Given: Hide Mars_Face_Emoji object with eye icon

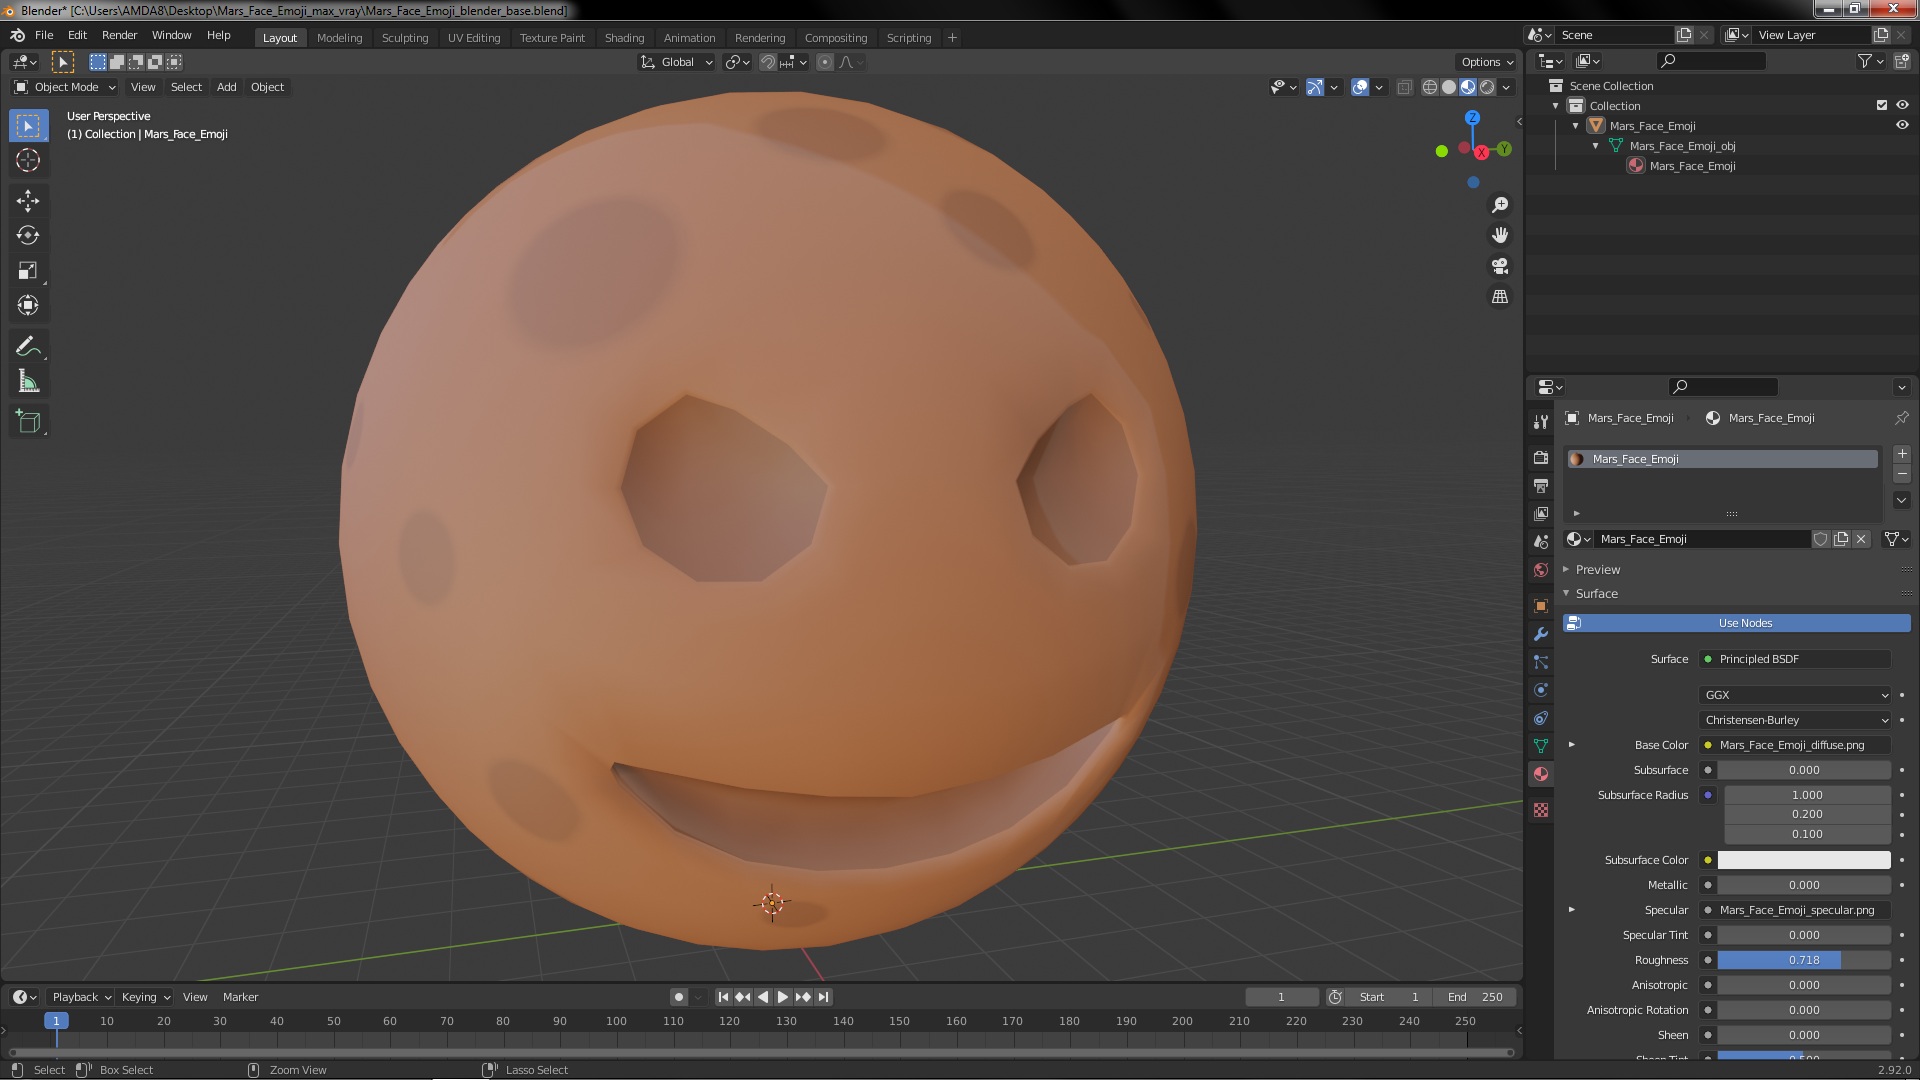Looking at the screenshot, I should click(x=1902, y=125).
